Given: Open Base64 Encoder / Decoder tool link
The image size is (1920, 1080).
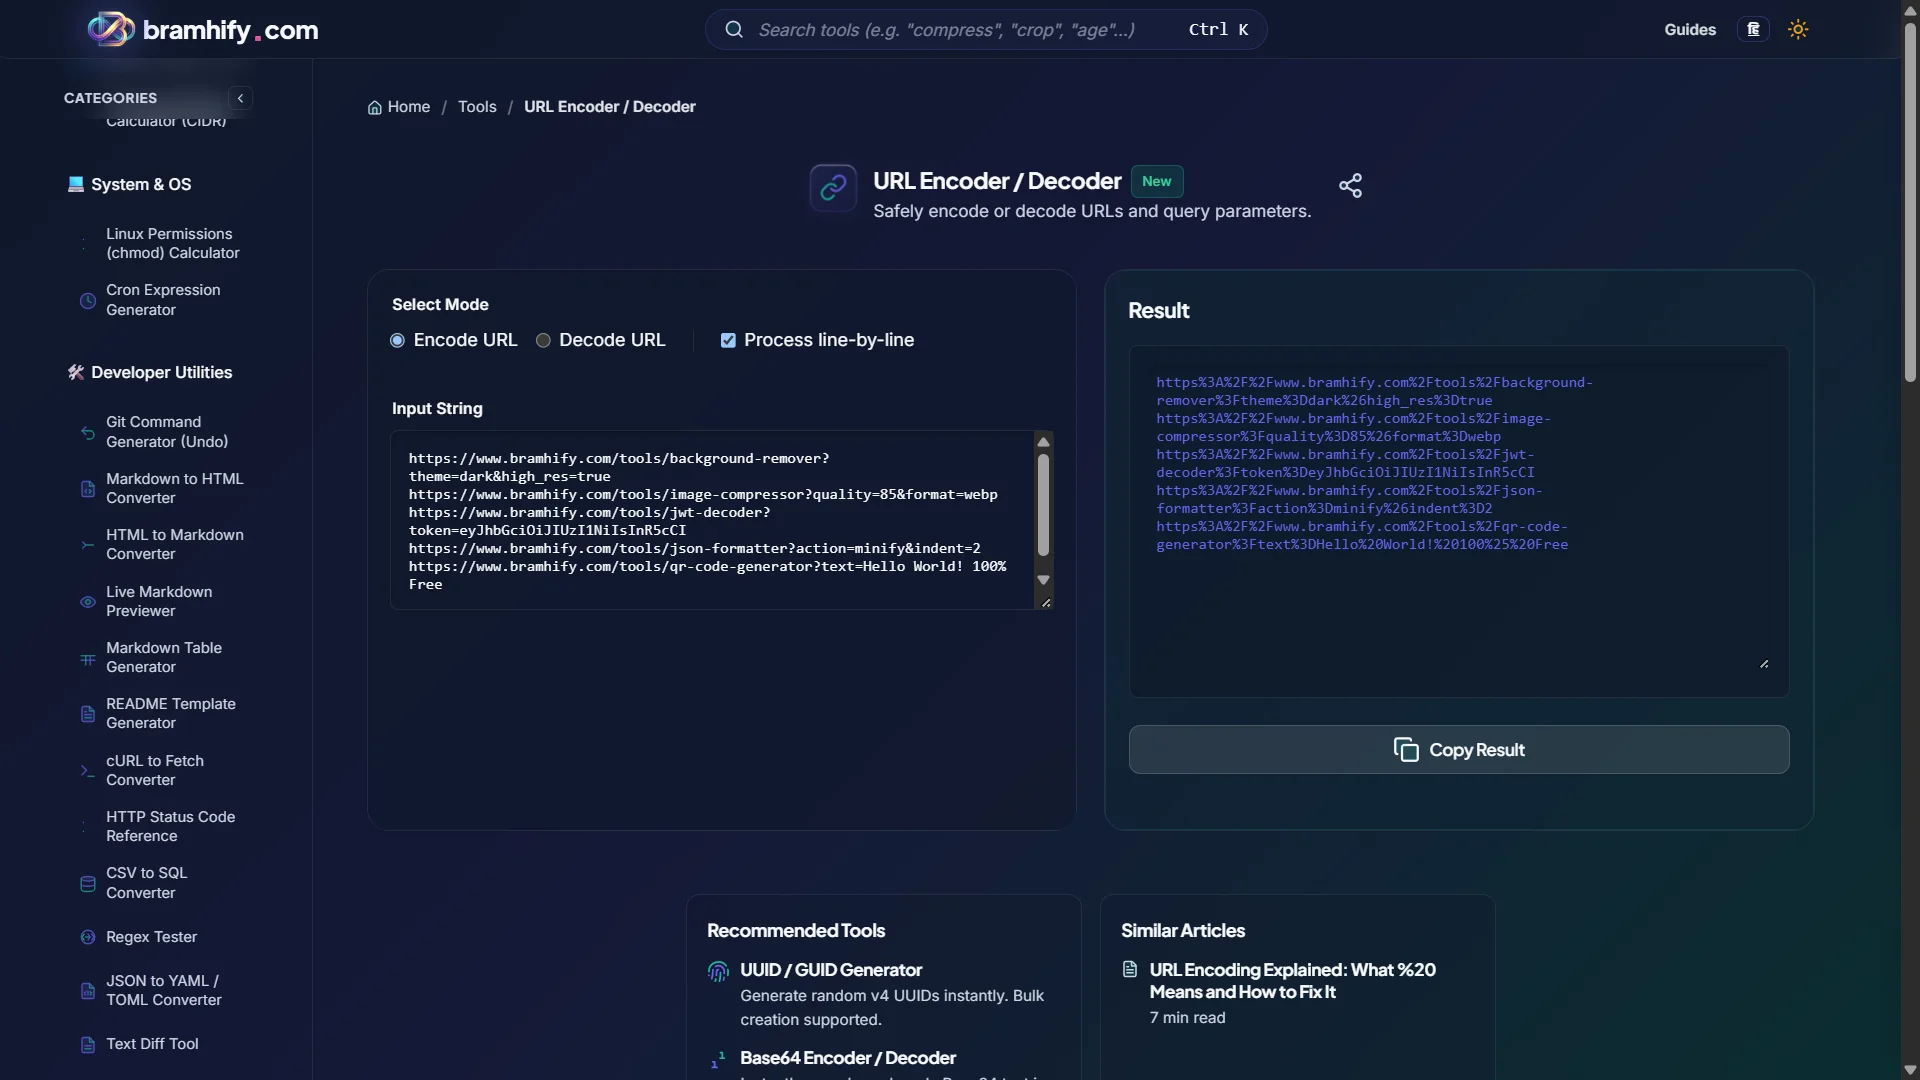Looking at the screenshot, I should 848,1059.
